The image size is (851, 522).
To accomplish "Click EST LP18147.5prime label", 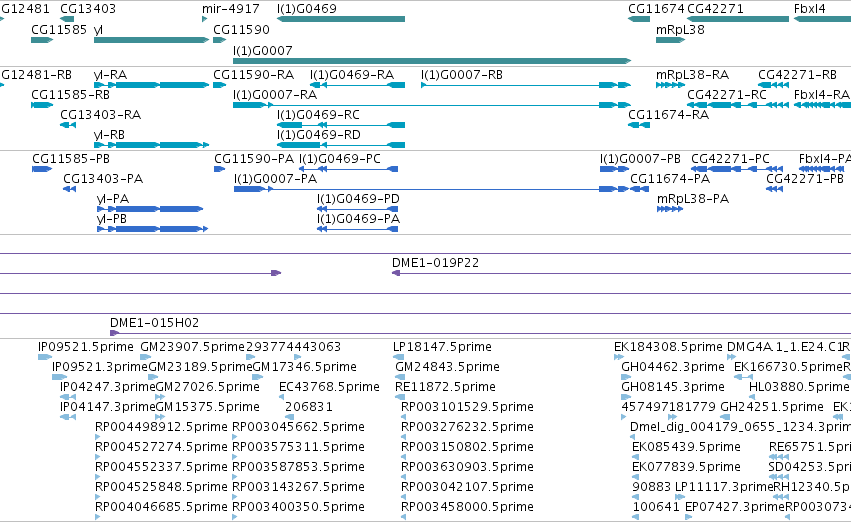I will click(442, 347).
